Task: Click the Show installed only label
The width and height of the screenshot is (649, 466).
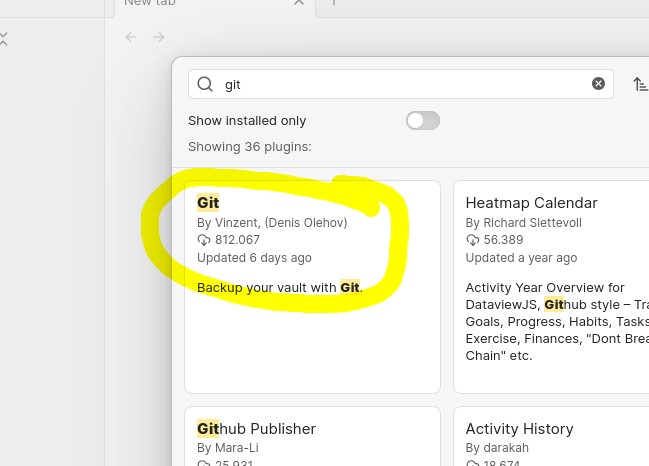Action: pos(247,121)
